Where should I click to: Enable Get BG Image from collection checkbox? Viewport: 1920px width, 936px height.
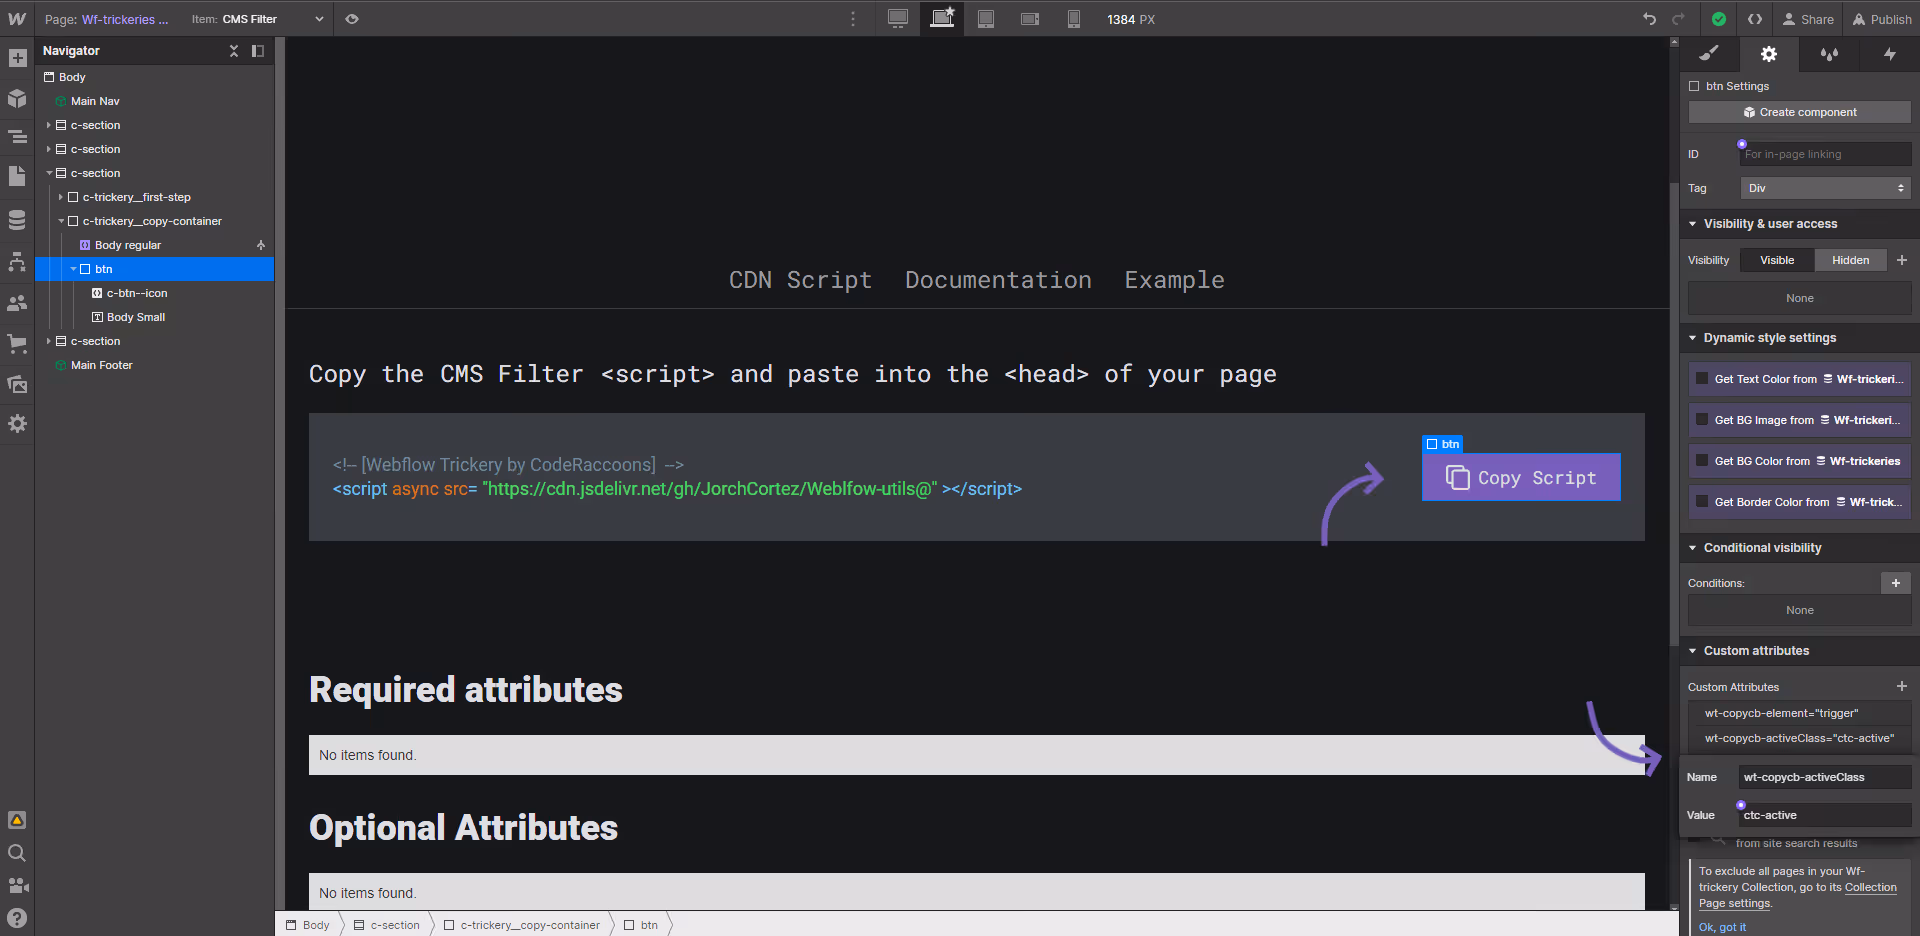pos(1702,420)
